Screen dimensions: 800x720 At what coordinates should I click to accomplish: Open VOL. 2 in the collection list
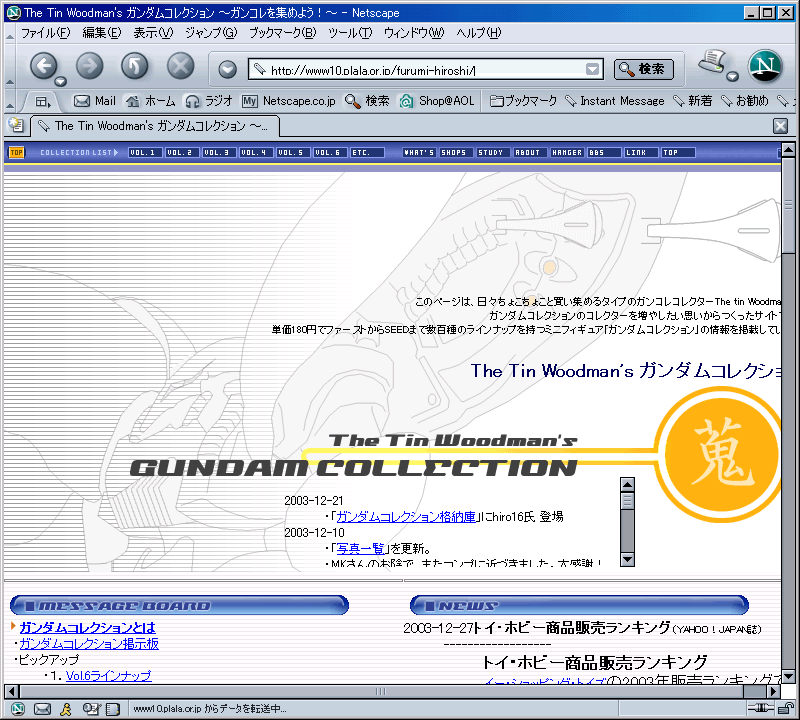pos(182,153)
